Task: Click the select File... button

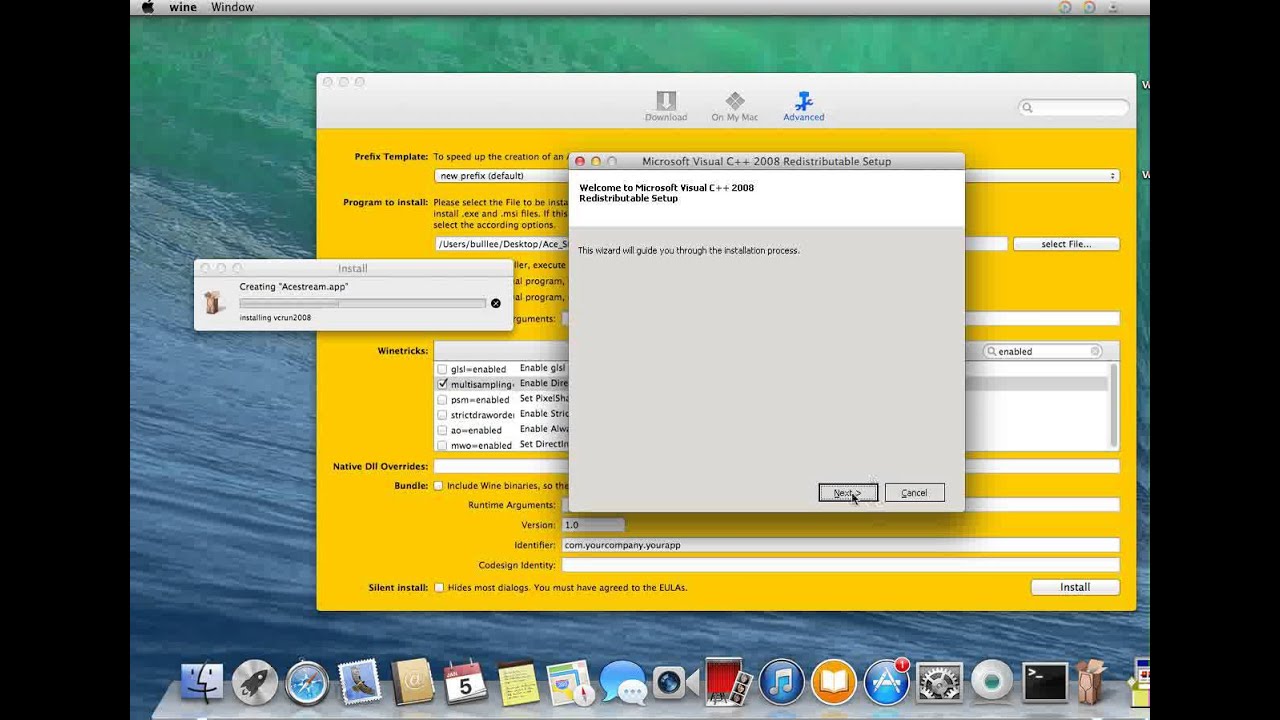Action: click(x=1066, y=244)
